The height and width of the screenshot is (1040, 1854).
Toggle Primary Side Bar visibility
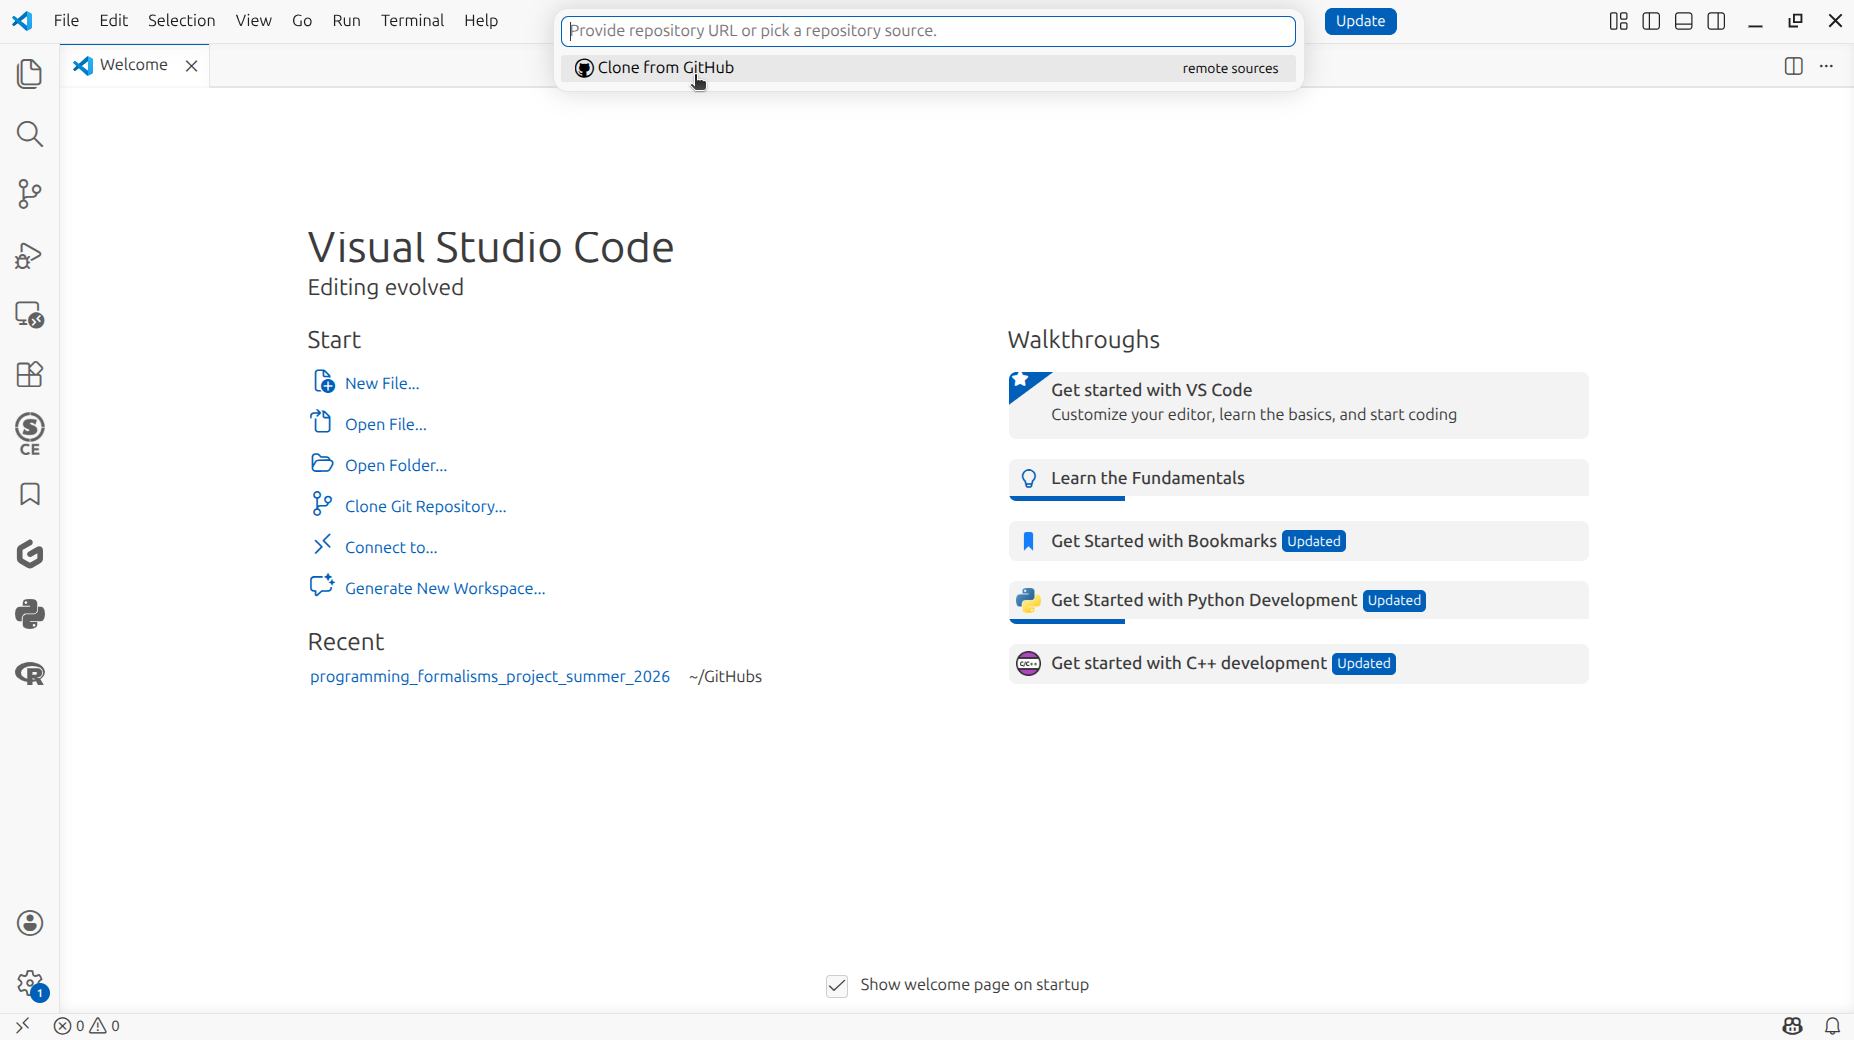1651,21
